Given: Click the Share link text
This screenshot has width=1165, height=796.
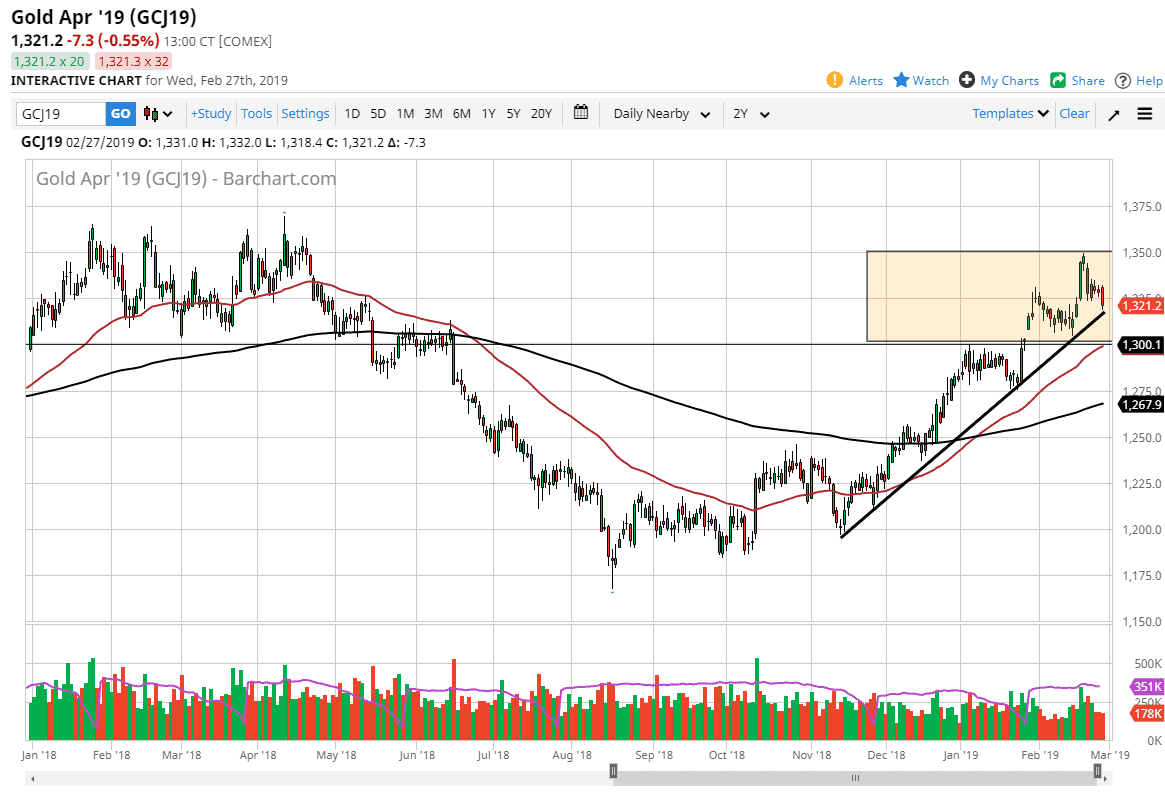Looking at the screenshot, I should pyautogui.click(x=1088, y=80).
